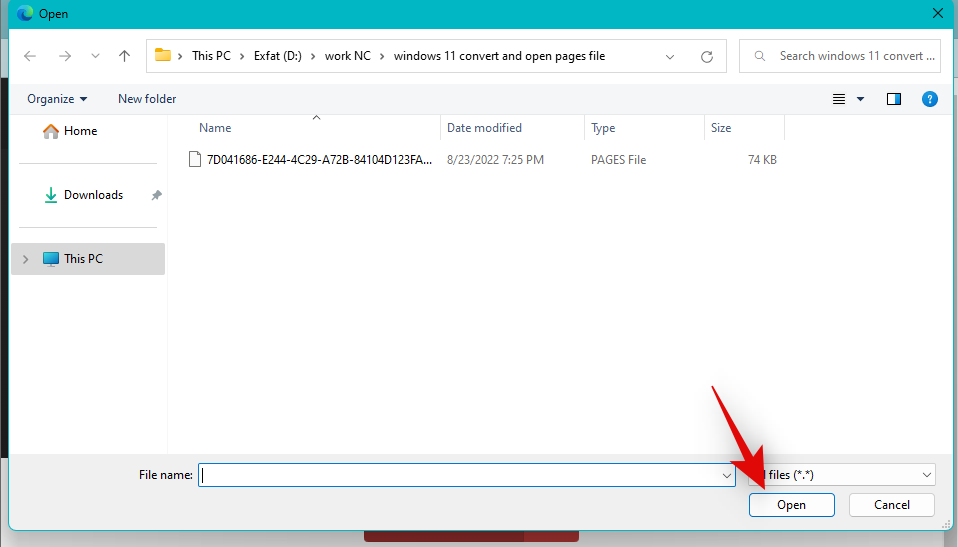958x547 pixels.
Task: Click into the File name field
Action: pyautogui.click(x=460, y=476)
